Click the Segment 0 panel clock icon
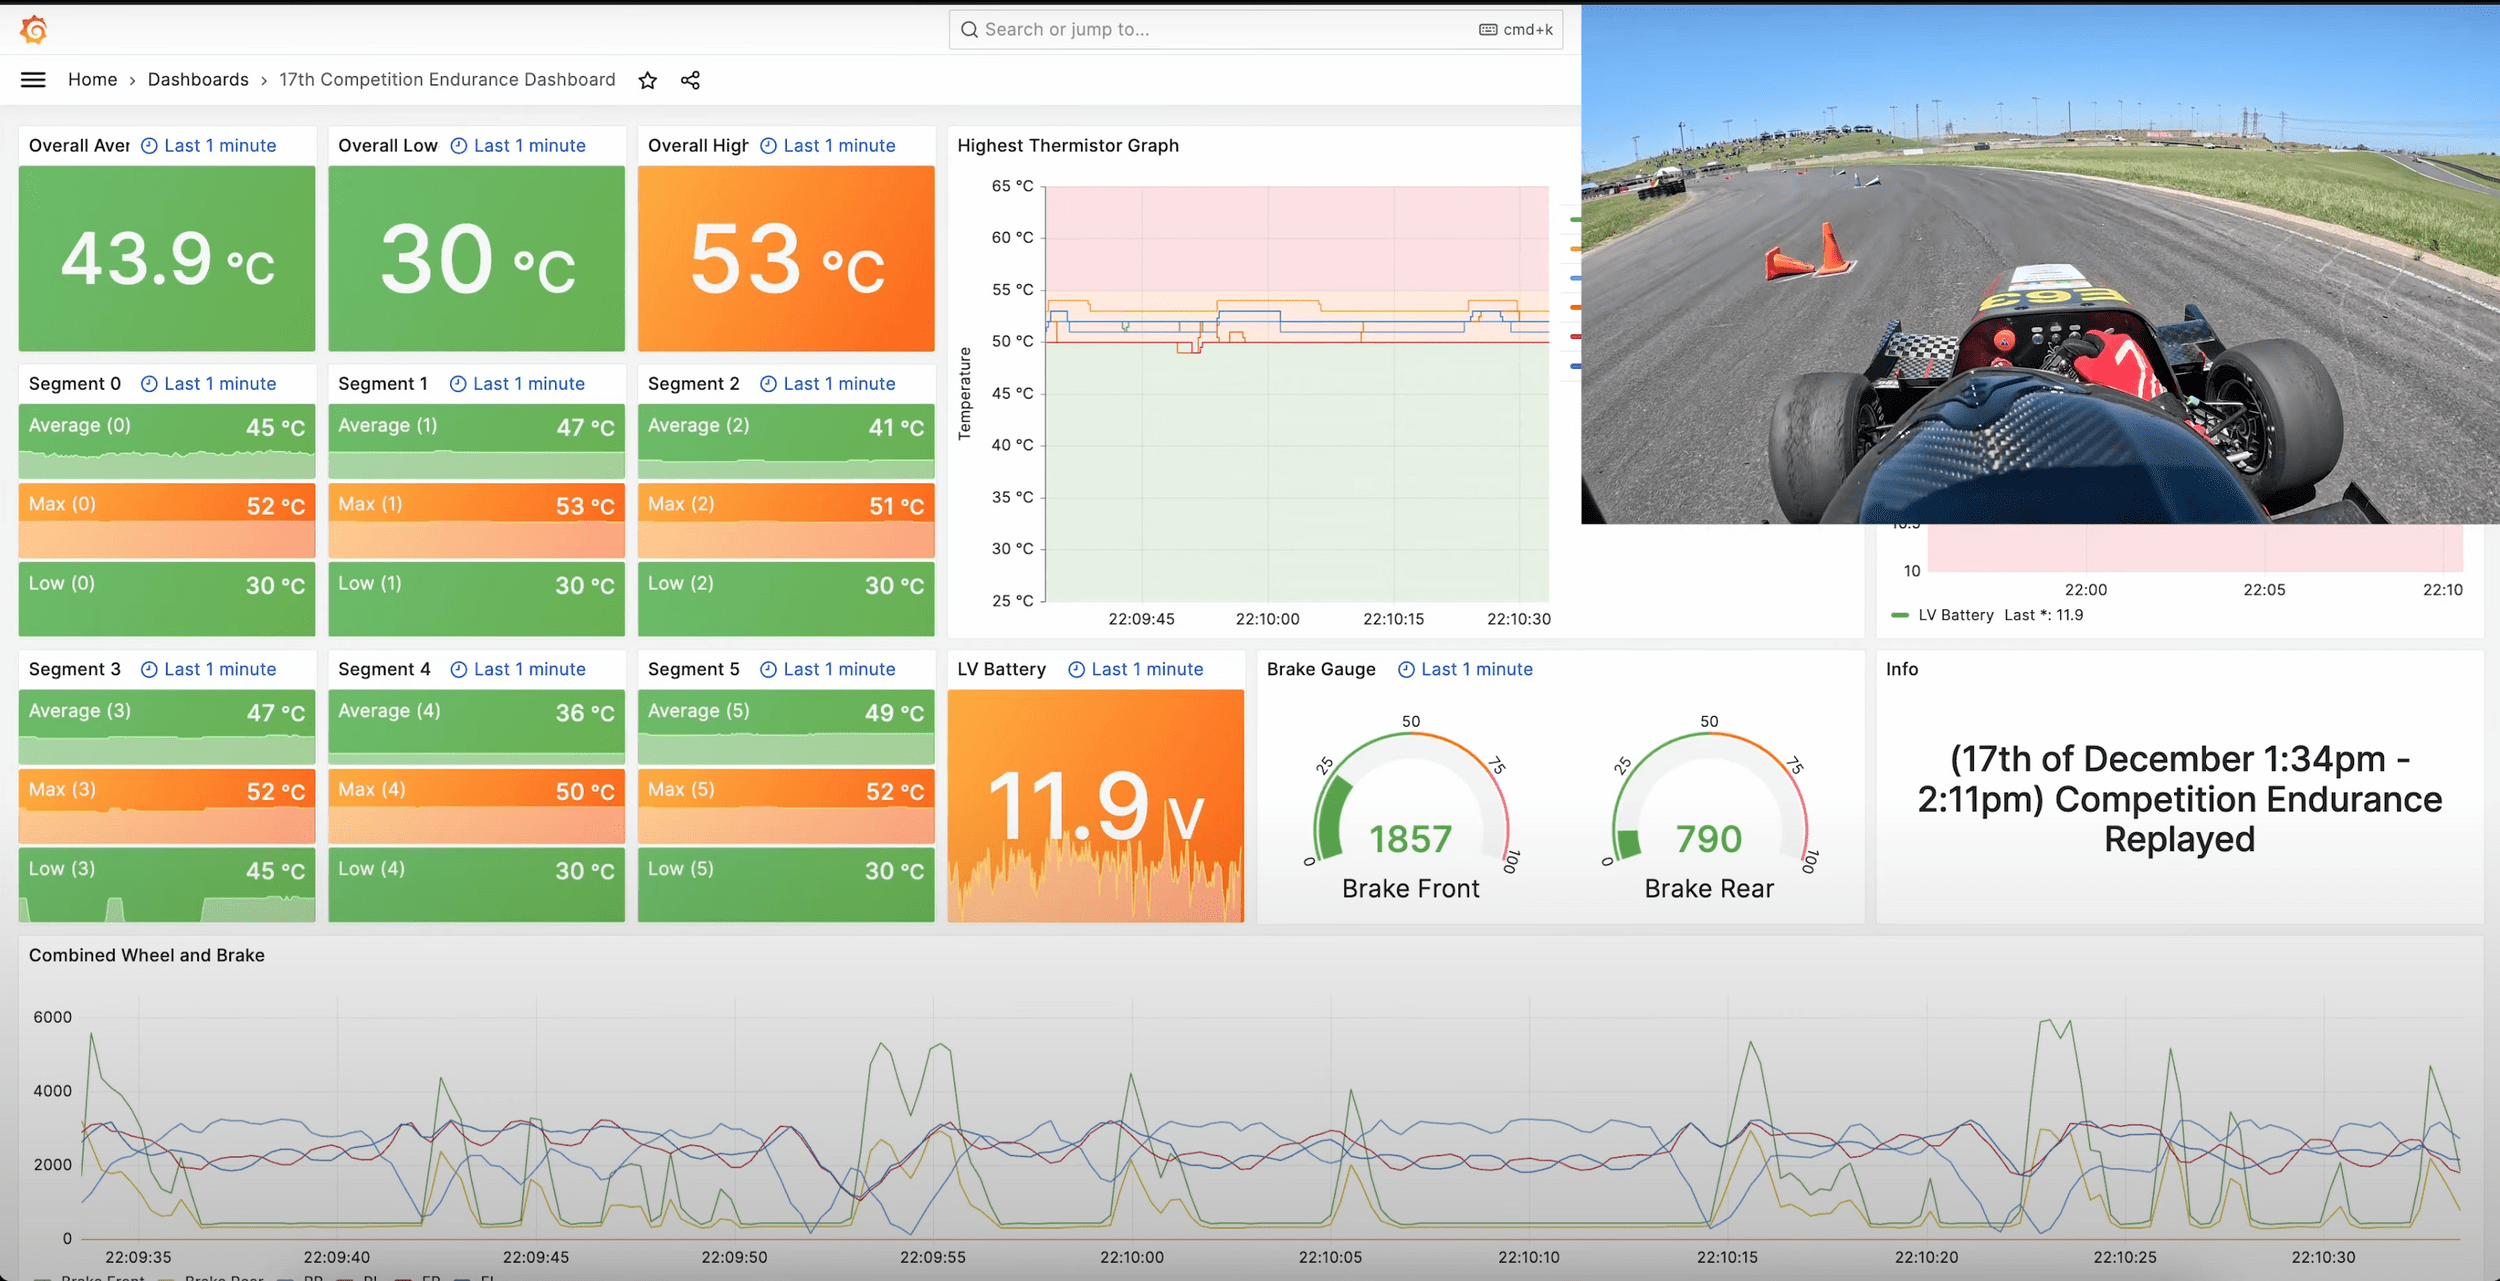The width and height of the screenshot is (2500, 1281). (149, 384)
